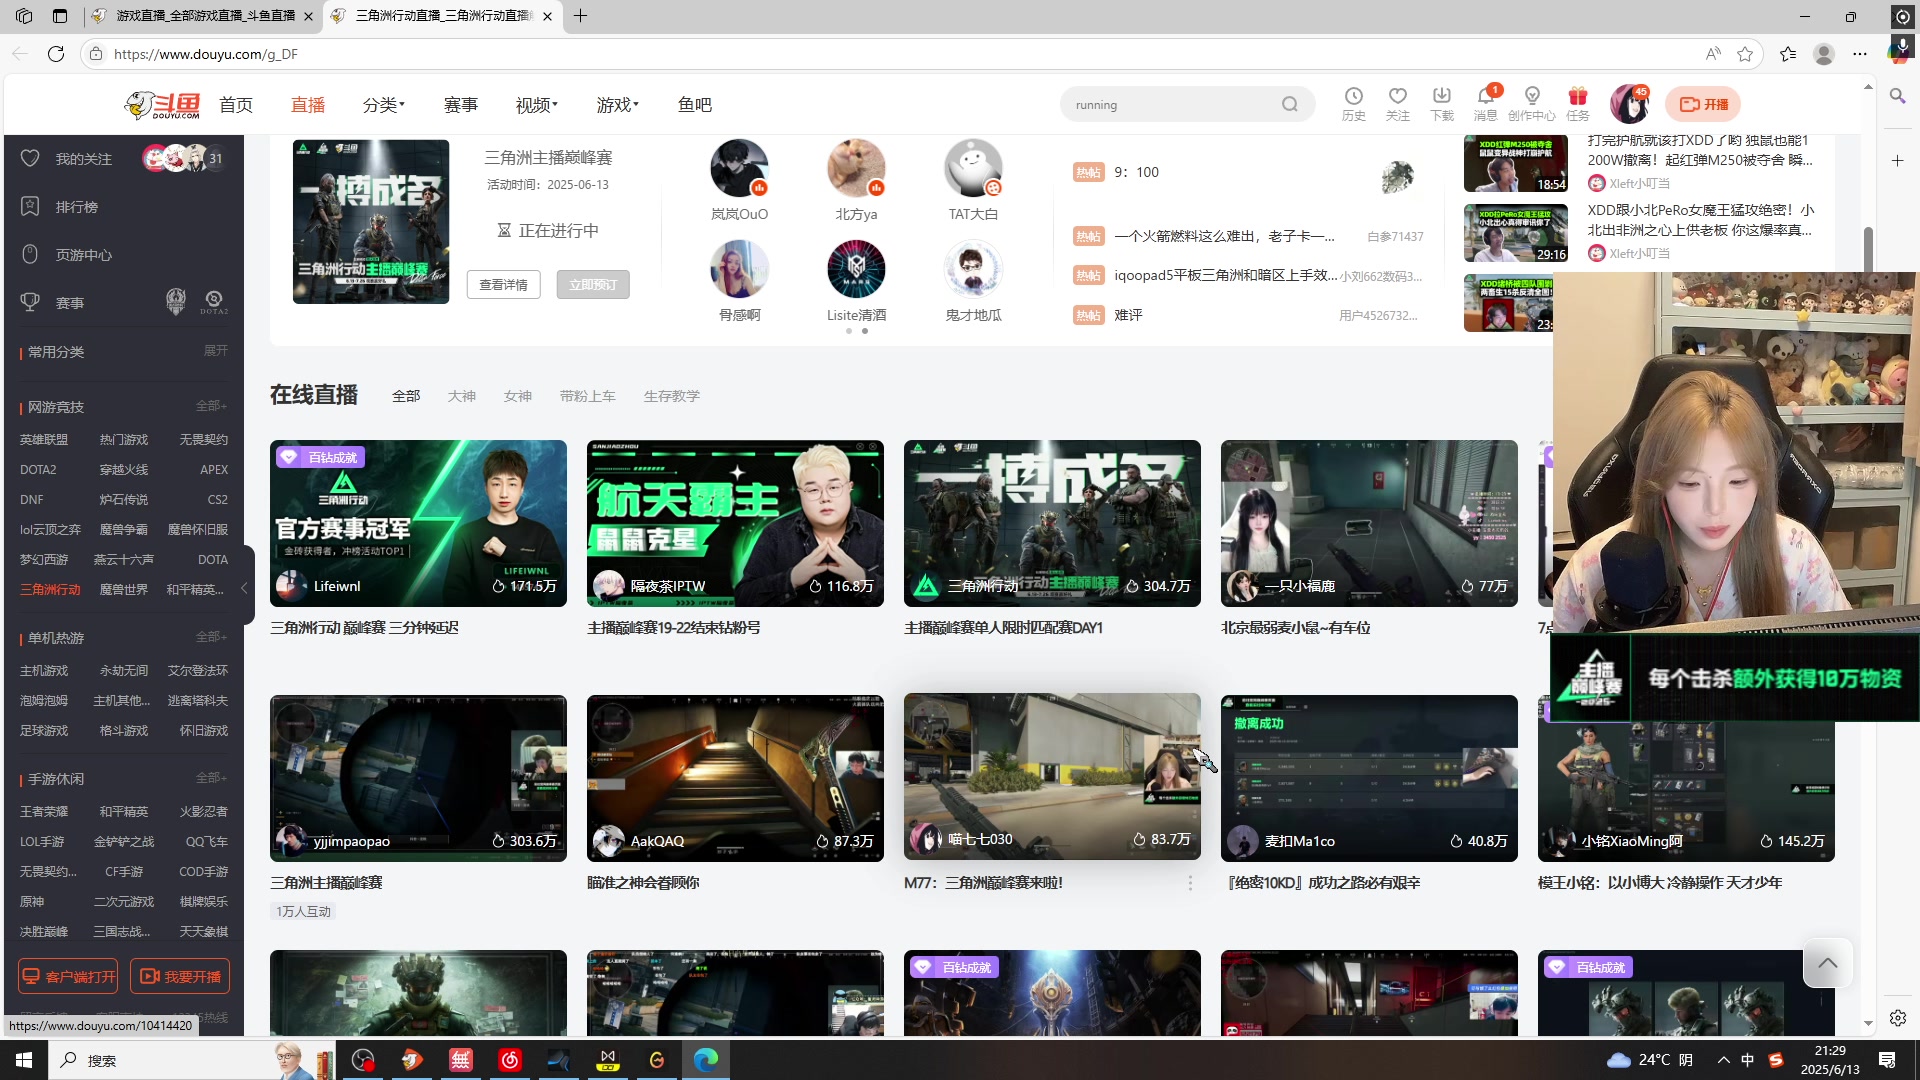Click 立即预订 button
1920x1080 pixels.
point(593,285)
